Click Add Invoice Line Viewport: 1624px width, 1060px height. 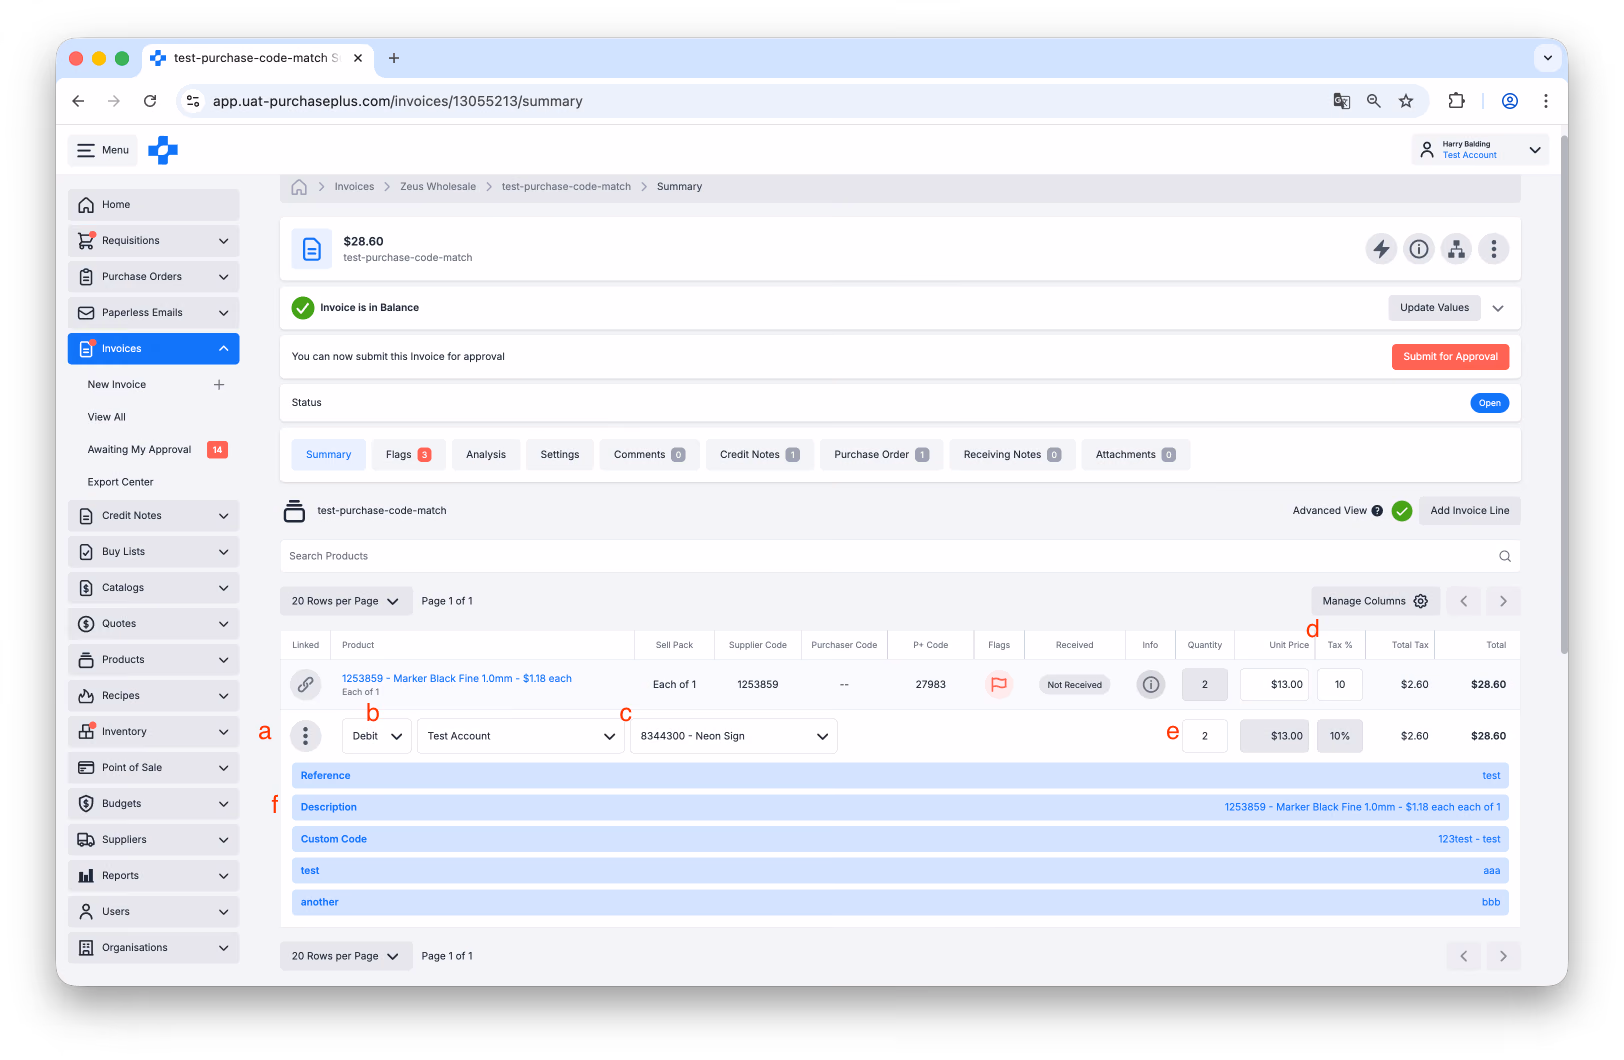(x=1470, y=511)
